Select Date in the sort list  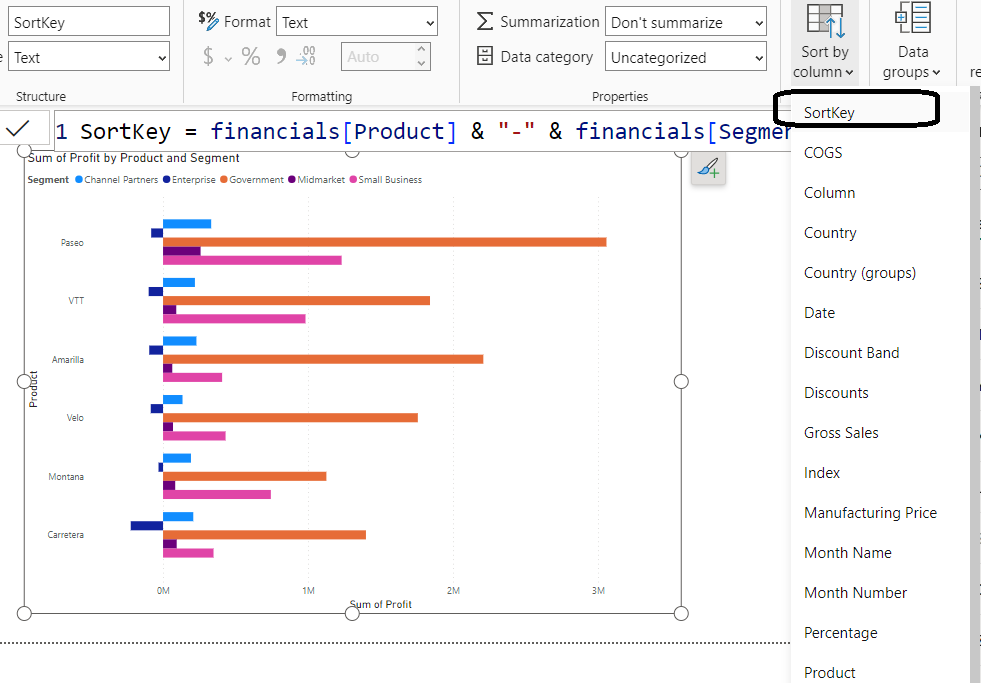[879, 313]
